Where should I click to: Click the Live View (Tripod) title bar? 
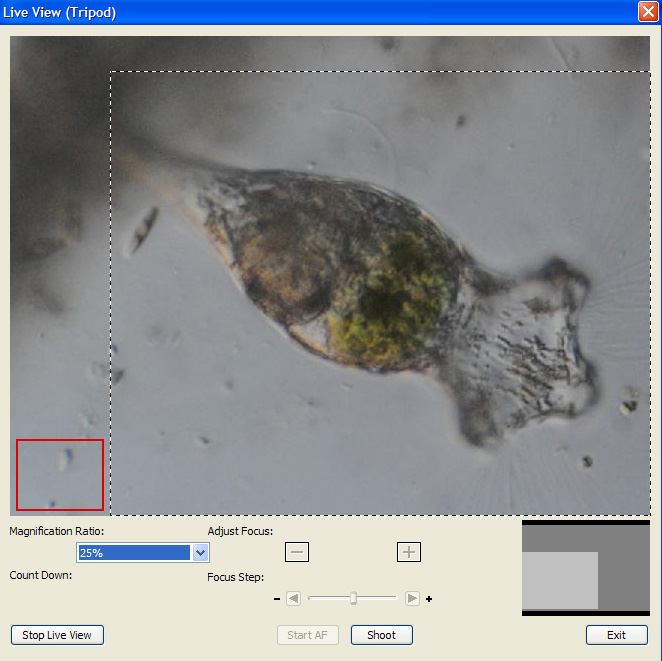tap(300, 12)
